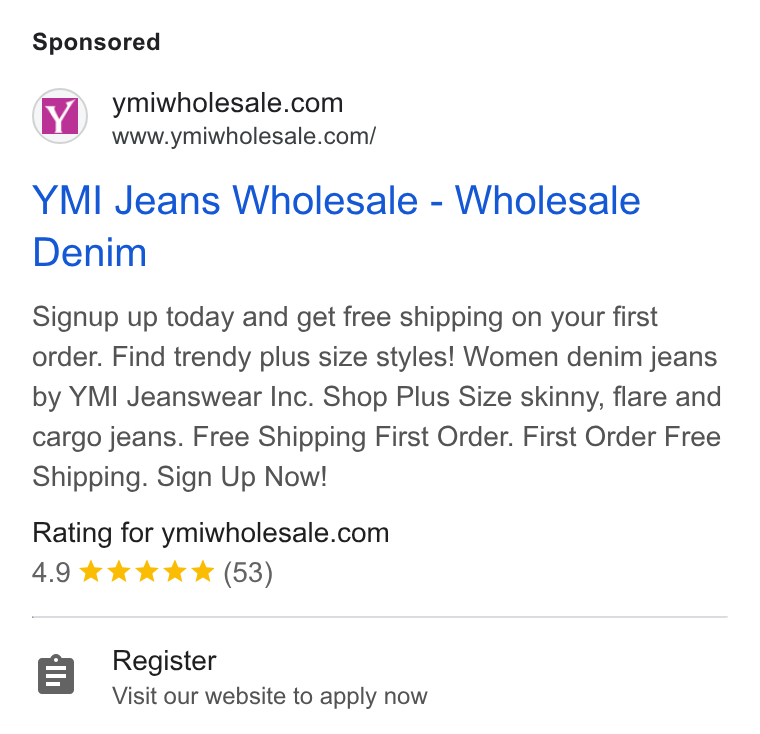760x734 pixels.
Task: Open the www.ymiwholesale.com/ display URL
Action: tap(244, 136)
